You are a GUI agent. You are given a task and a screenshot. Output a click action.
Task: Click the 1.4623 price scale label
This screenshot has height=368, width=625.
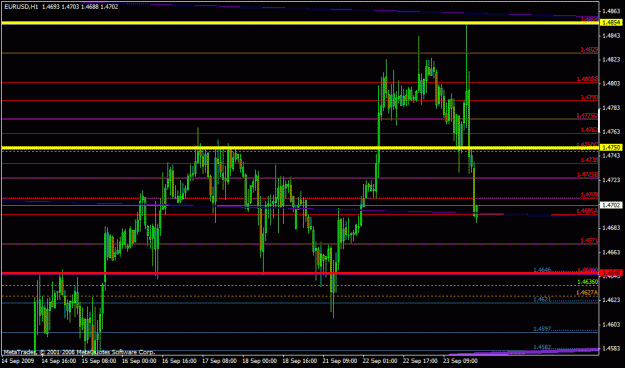point(611,300)
